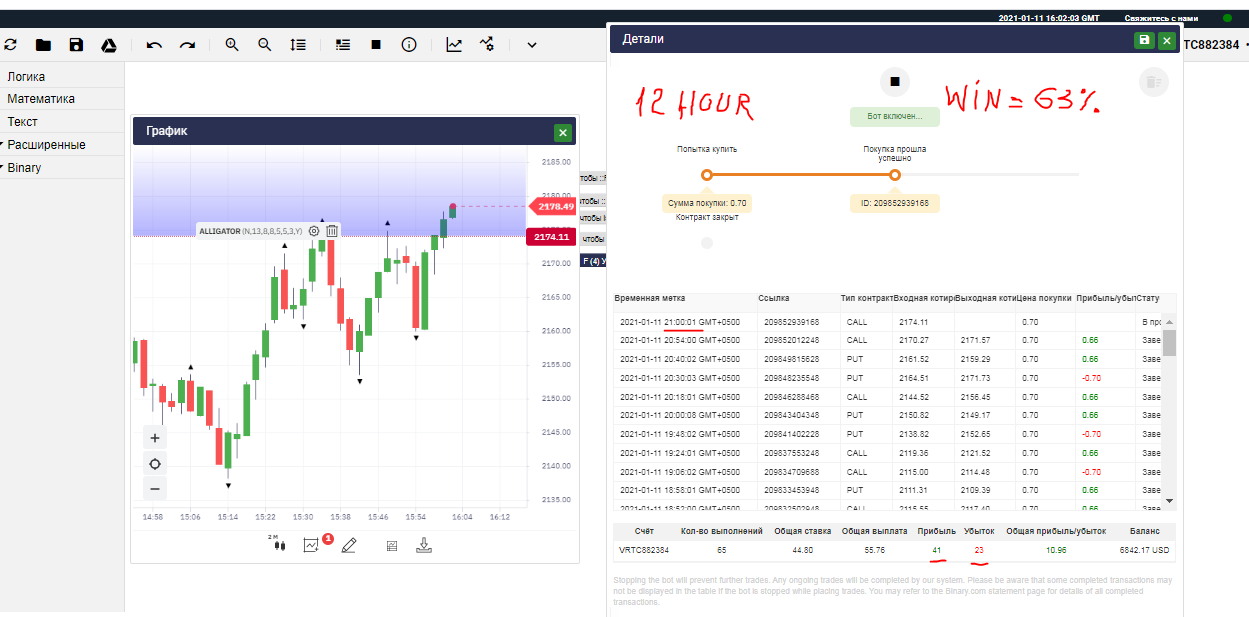Open the summary panel list icon
Image resolution: width=1249 pixels, height=617 pixels.
(343, 45)
